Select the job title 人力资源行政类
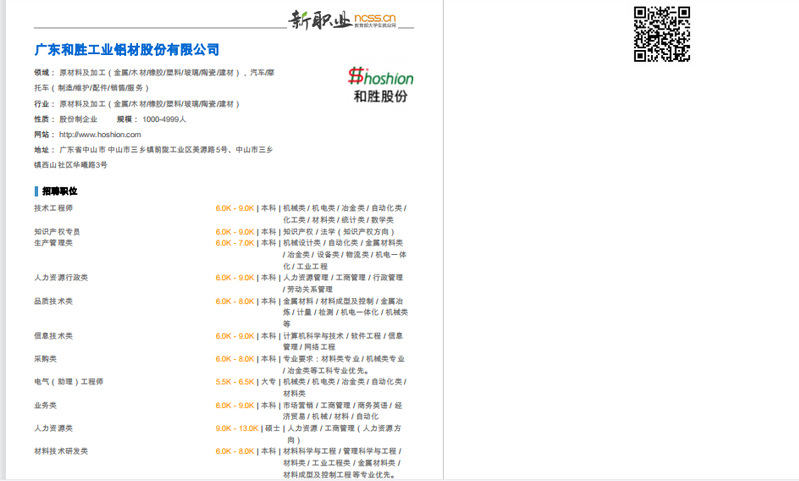799x481 pixels. tap(61, 277)
